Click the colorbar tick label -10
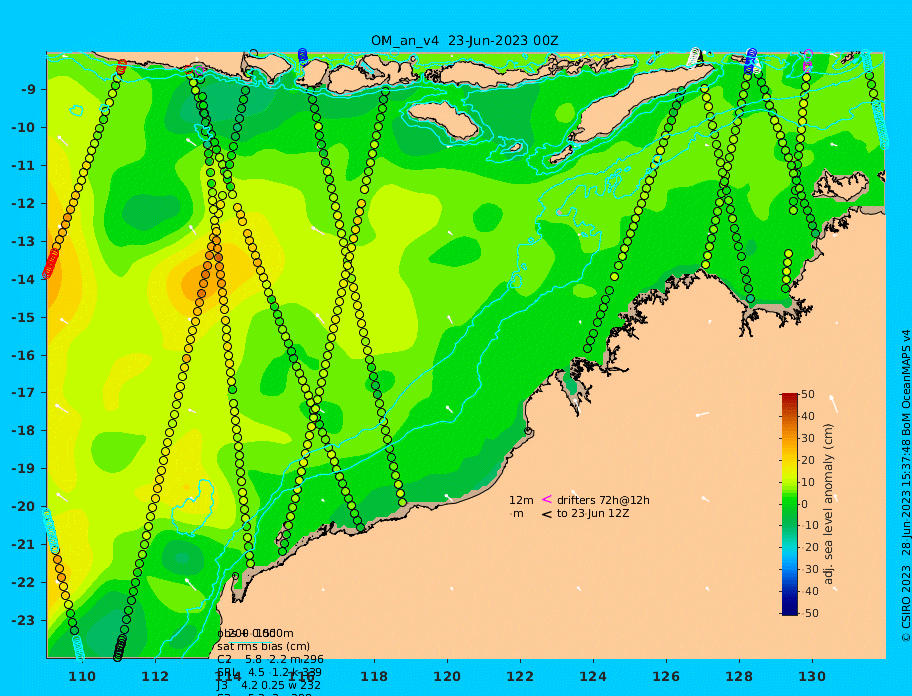The image size is (912, 696). 810,526
